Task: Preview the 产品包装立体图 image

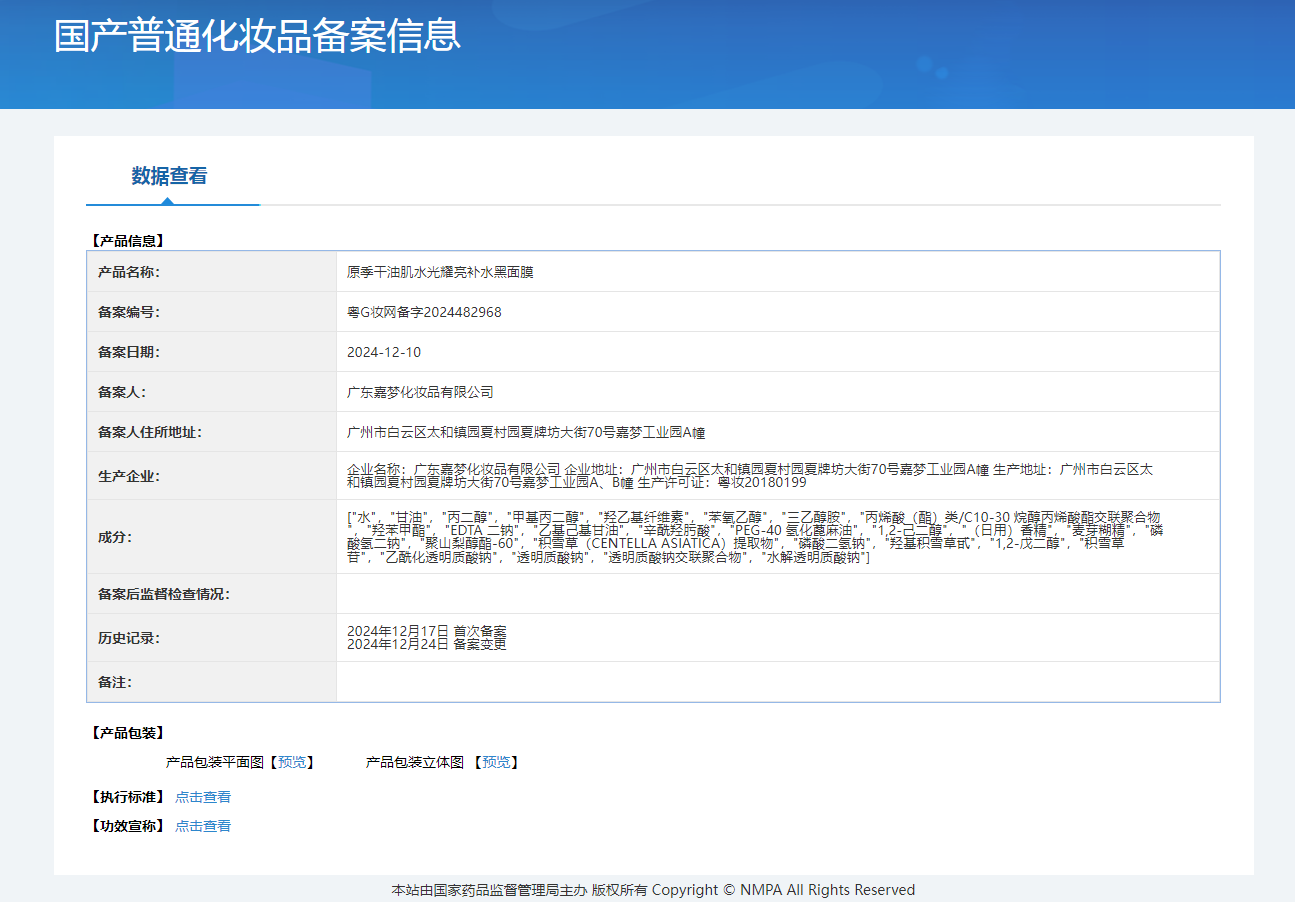Action: tap(496, 762)
